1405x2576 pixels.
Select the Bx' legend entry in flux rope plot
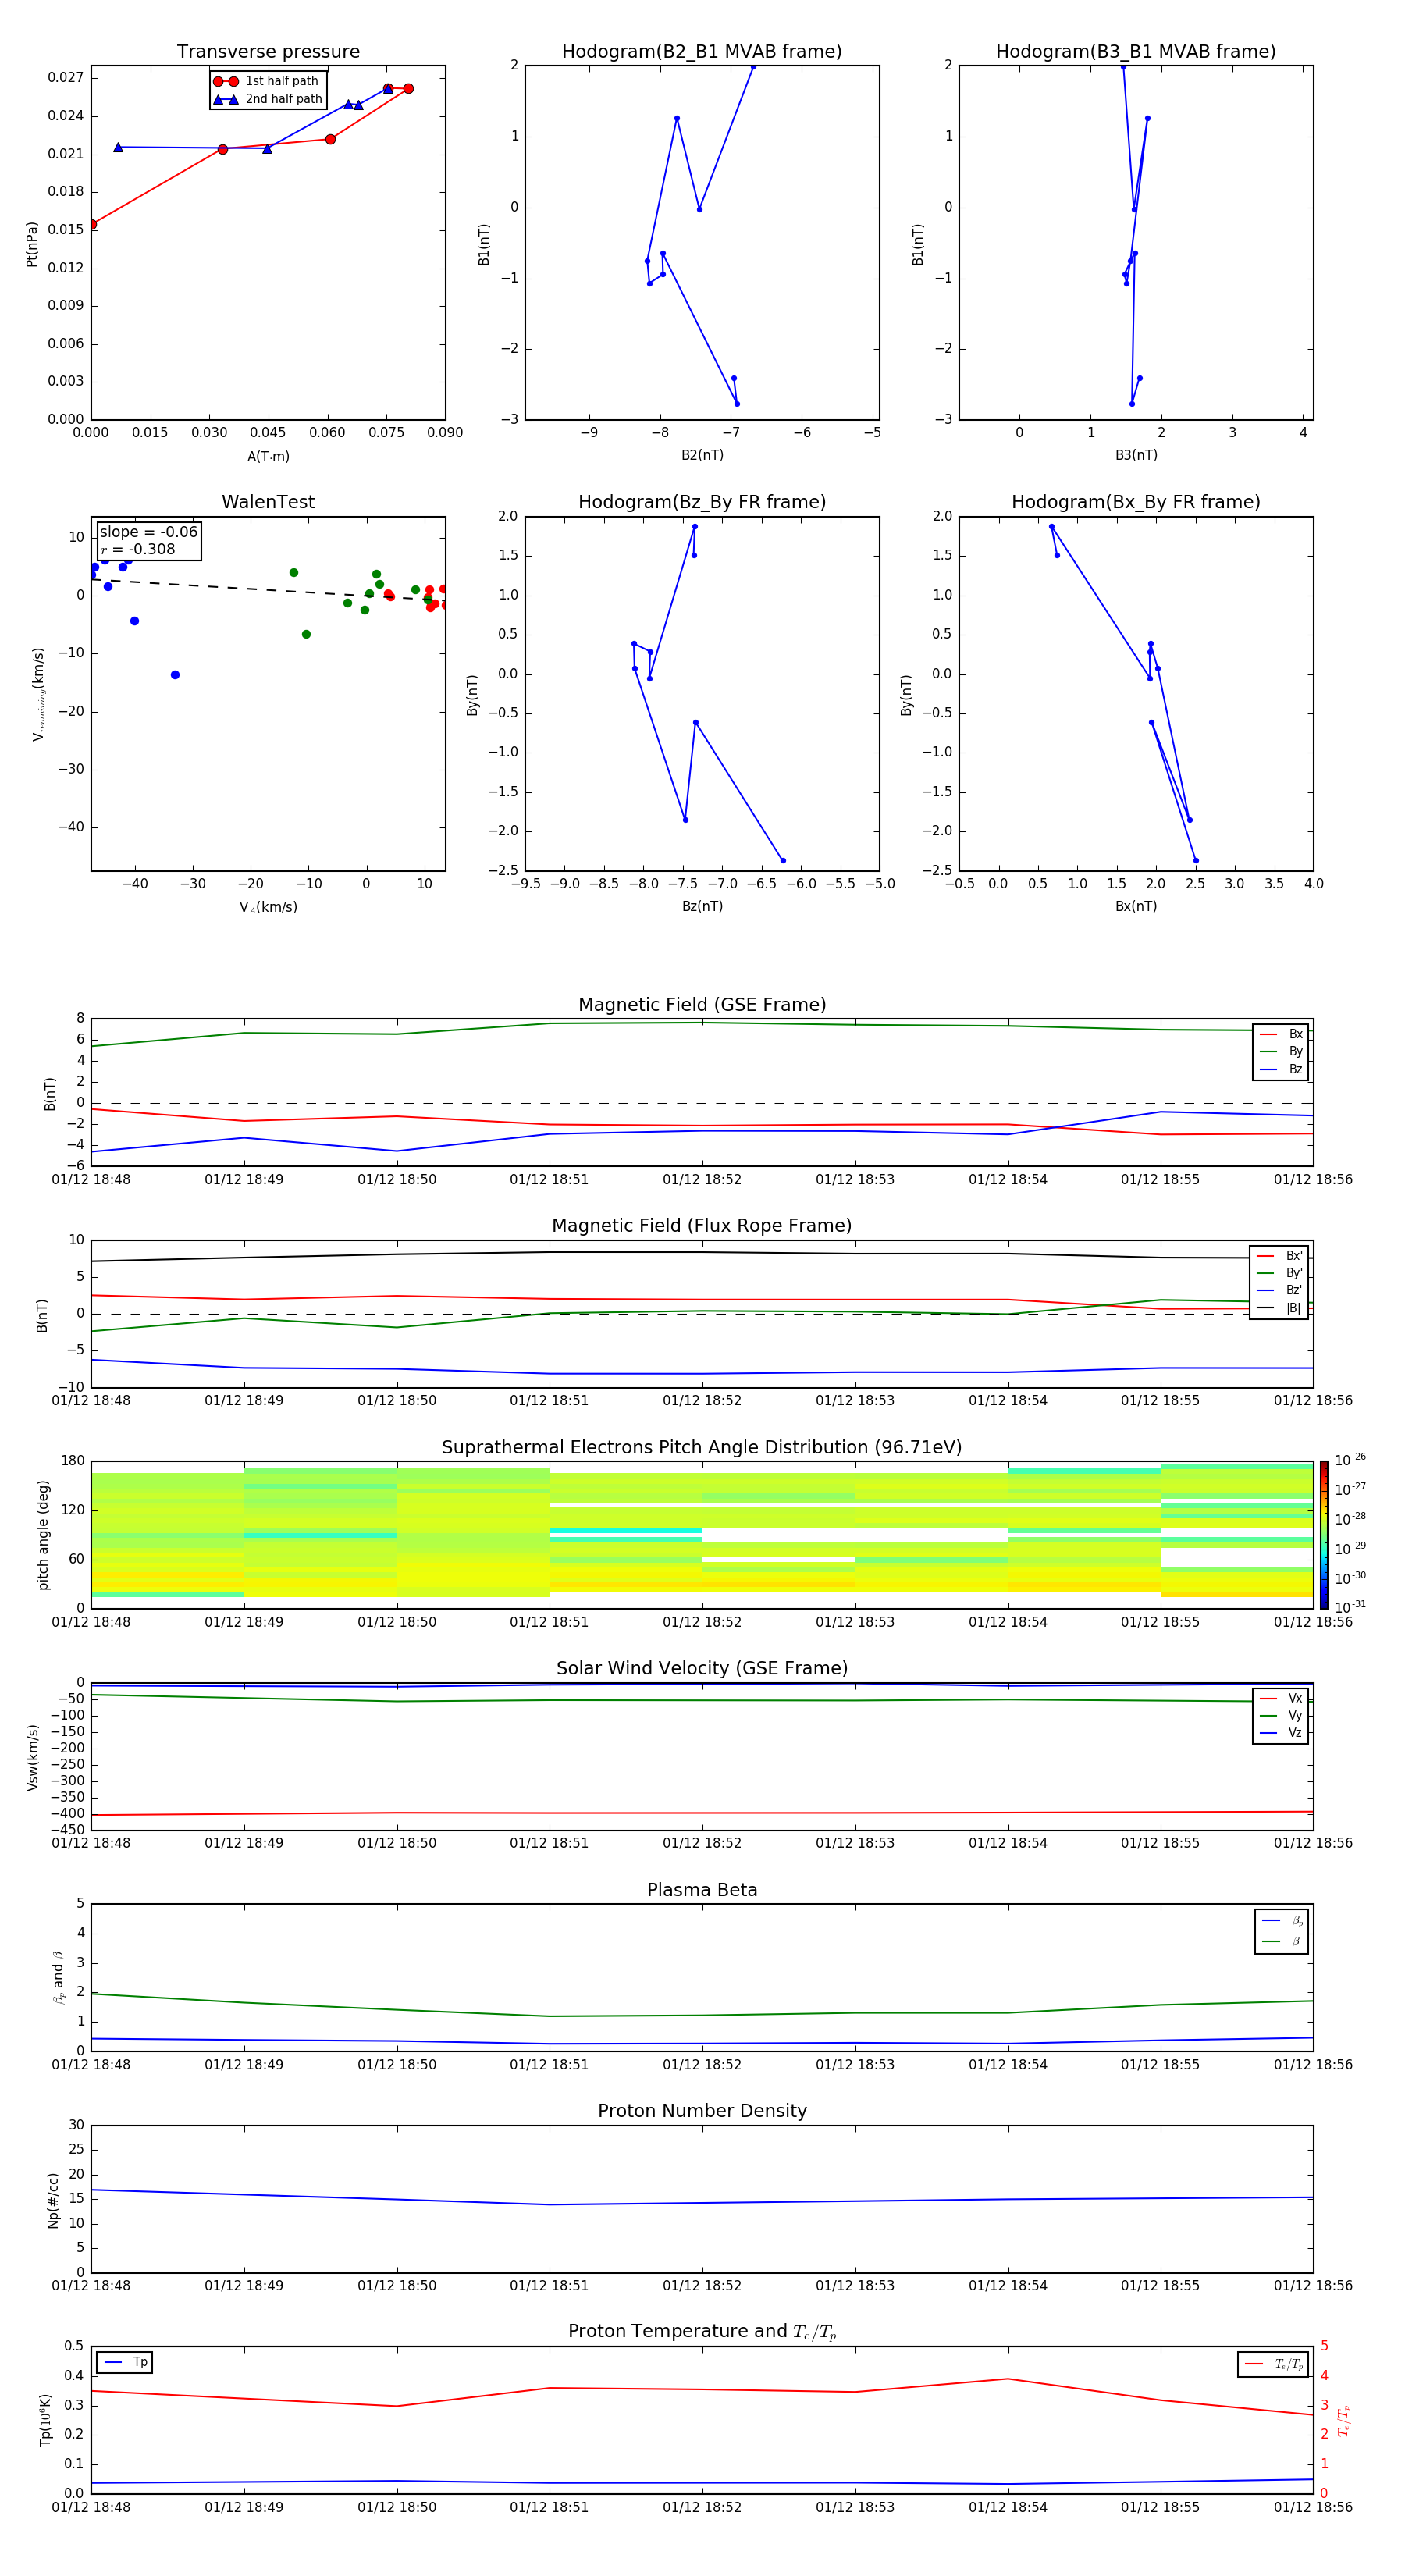(1279, 1256)
